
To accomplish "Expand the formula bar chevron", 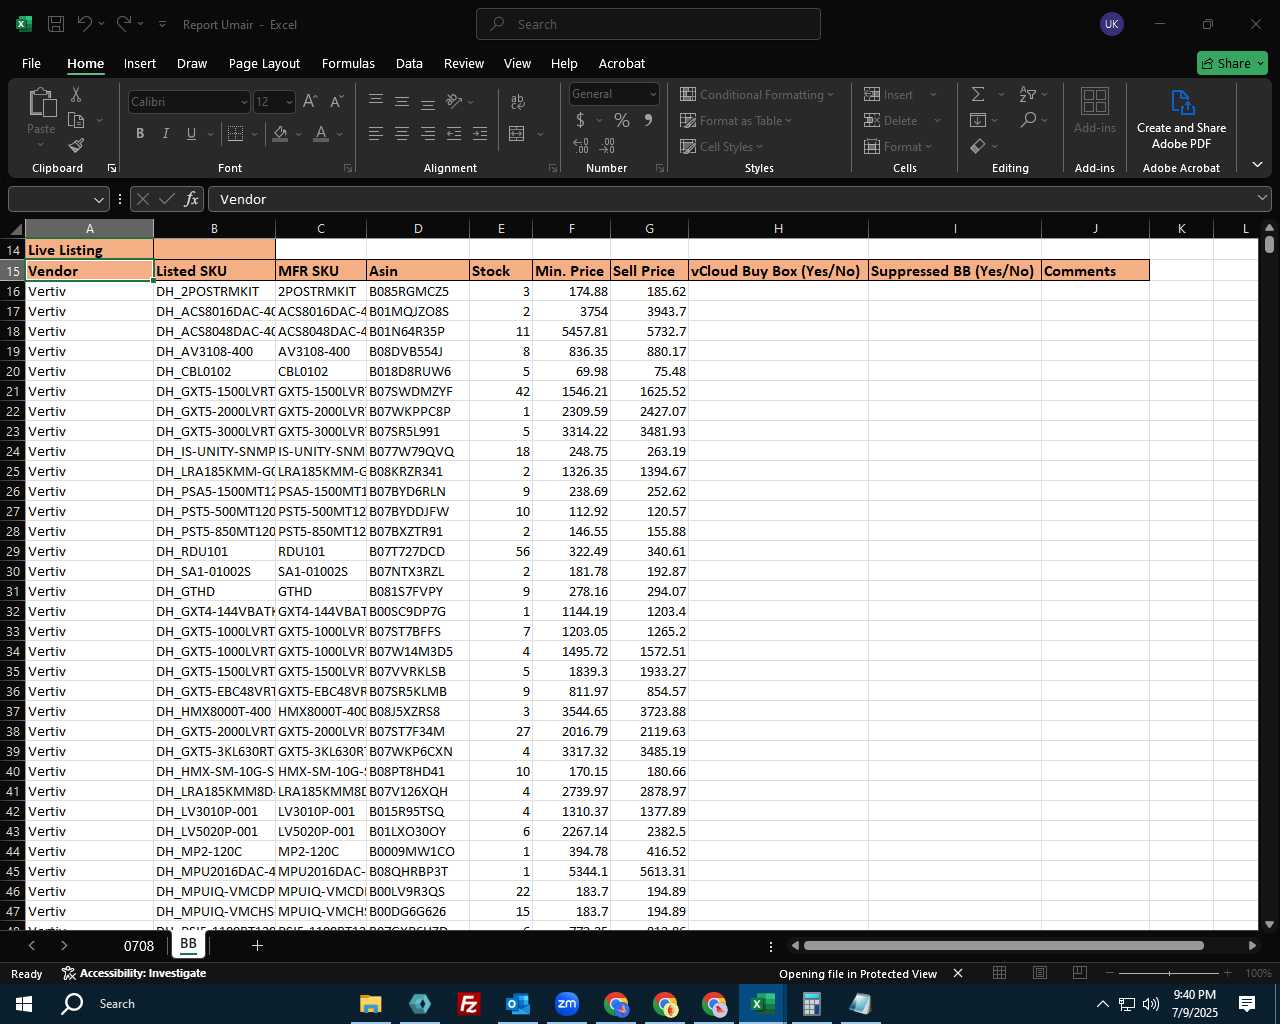I will (1262, 198).
